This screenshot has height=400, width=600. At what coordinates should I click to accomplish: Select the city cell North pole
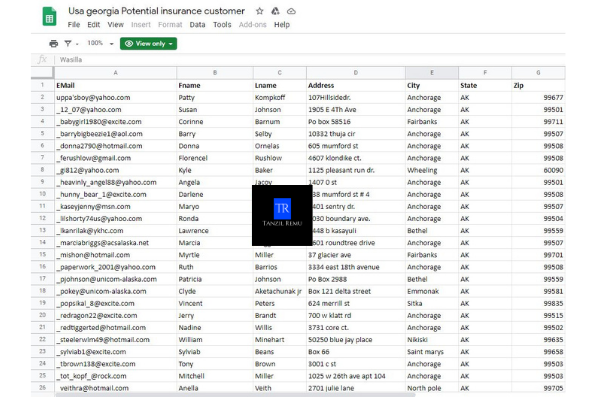(432, 387)
